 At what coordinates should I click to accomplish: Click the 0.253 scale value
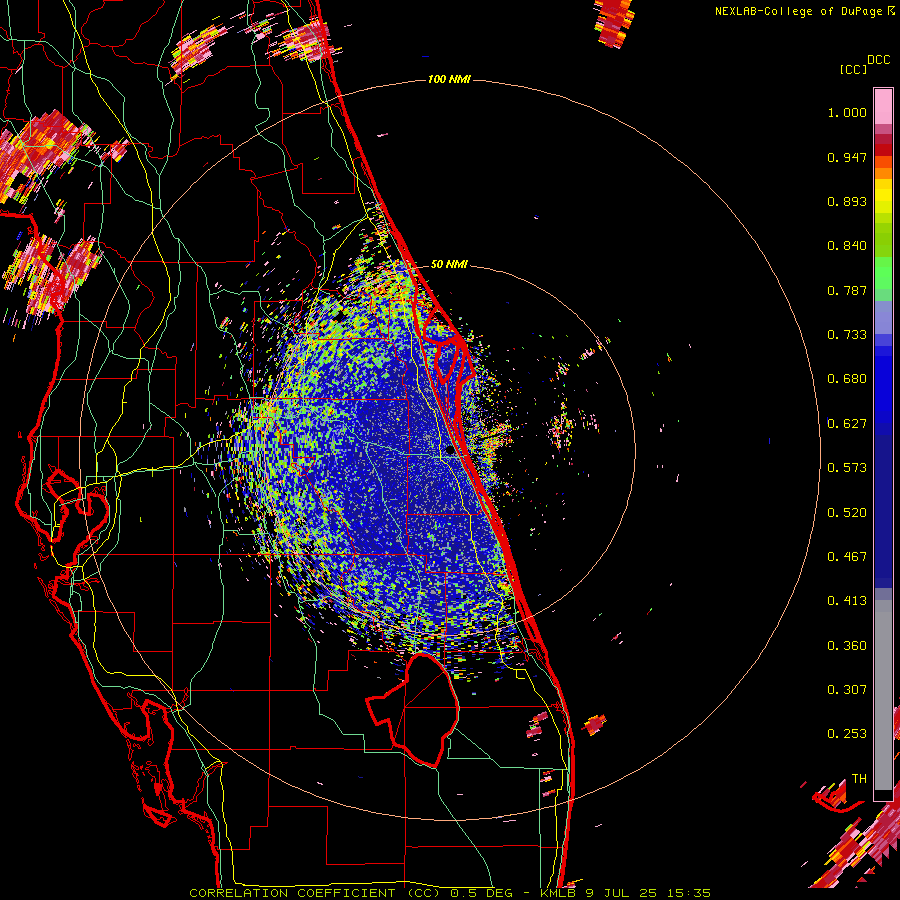(847, 734)
